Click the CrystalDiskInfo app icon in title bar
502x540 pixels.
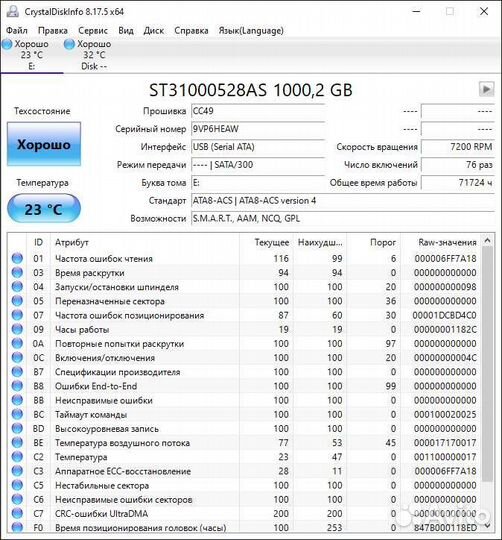pyautogui.click(x=13, y=11)
